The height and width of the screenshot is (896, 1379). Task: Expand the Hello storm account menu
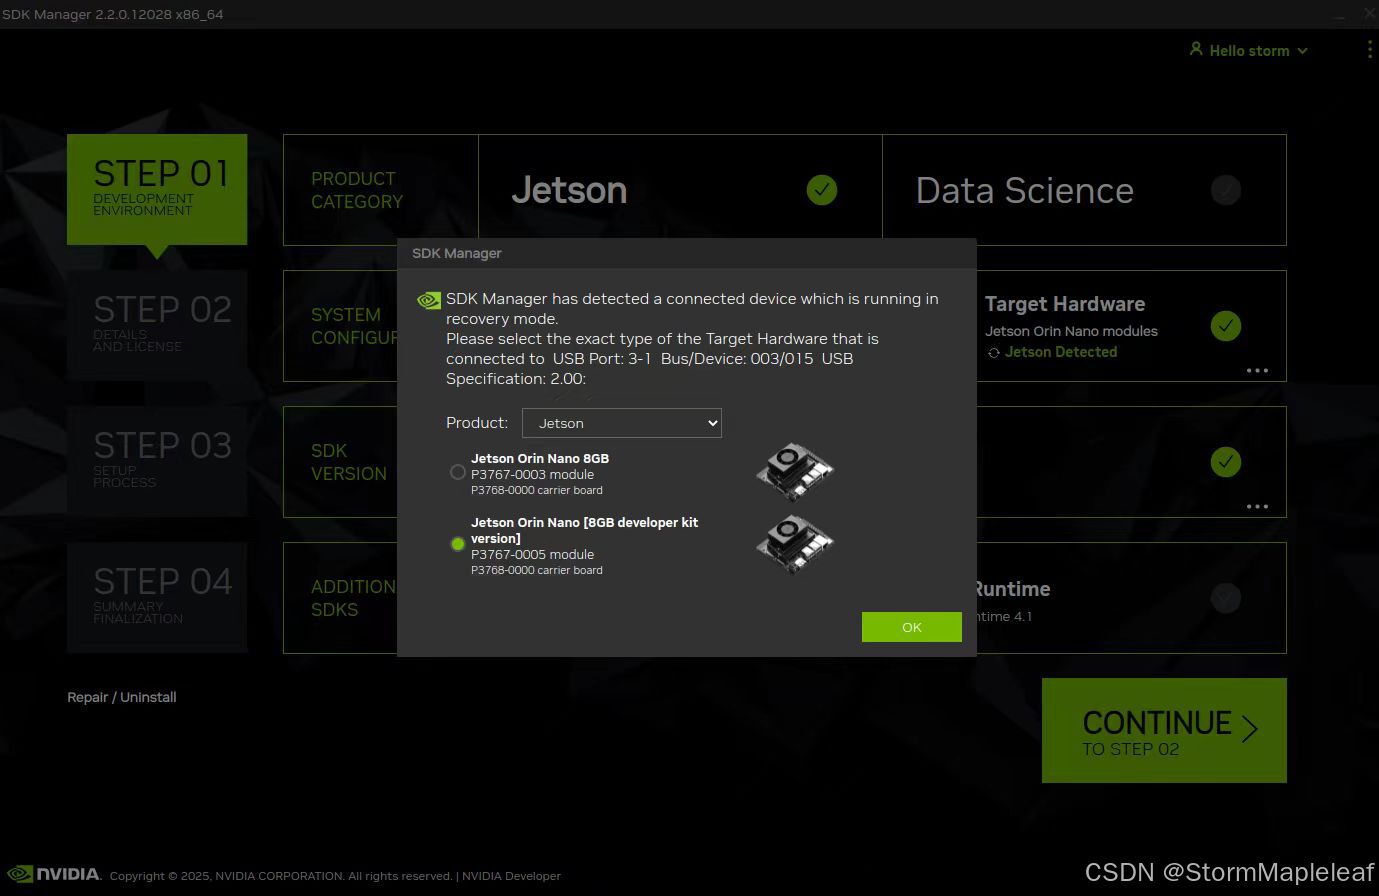pyautogui.click(x=1302, y=50)
